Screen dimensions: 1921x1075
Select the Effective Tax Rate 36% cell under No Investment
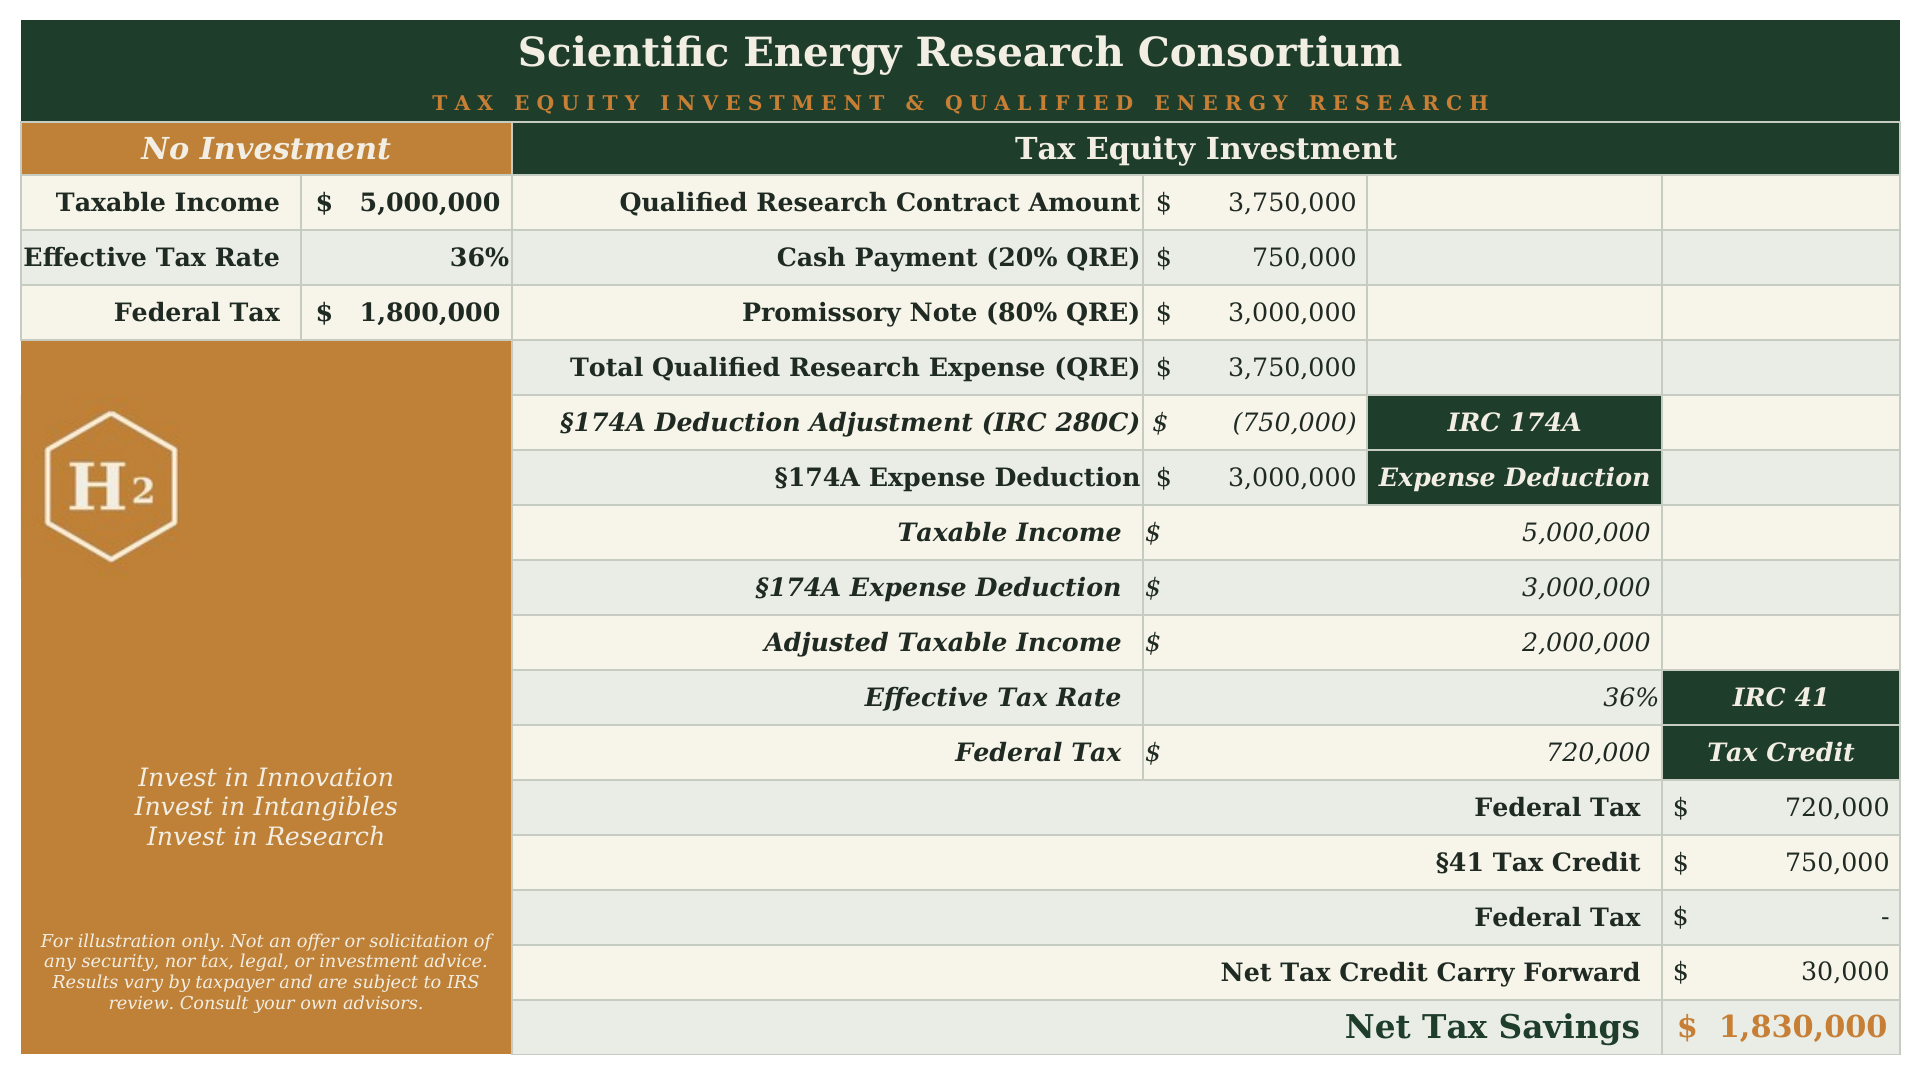pos(406,258)
